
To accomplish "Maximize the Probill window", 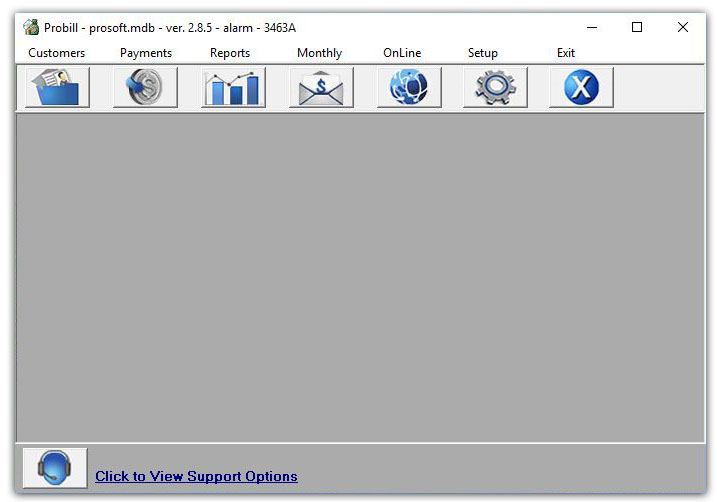I will [x=637, y=27].
